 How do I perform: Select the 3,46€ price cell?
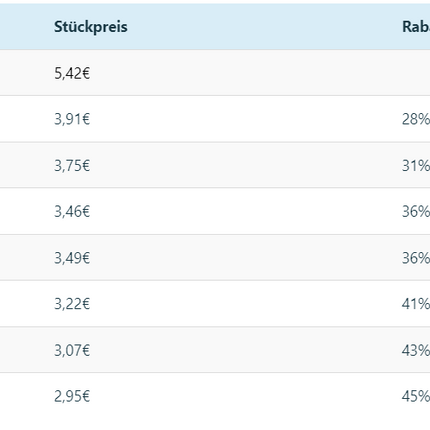(x=72, y=211)
